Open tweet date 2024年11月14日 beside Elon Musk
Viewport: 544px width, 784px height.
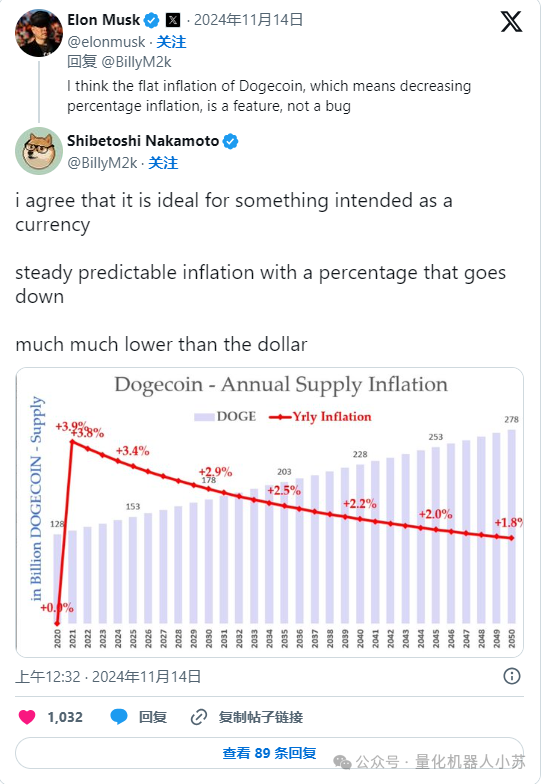point(248,20)
